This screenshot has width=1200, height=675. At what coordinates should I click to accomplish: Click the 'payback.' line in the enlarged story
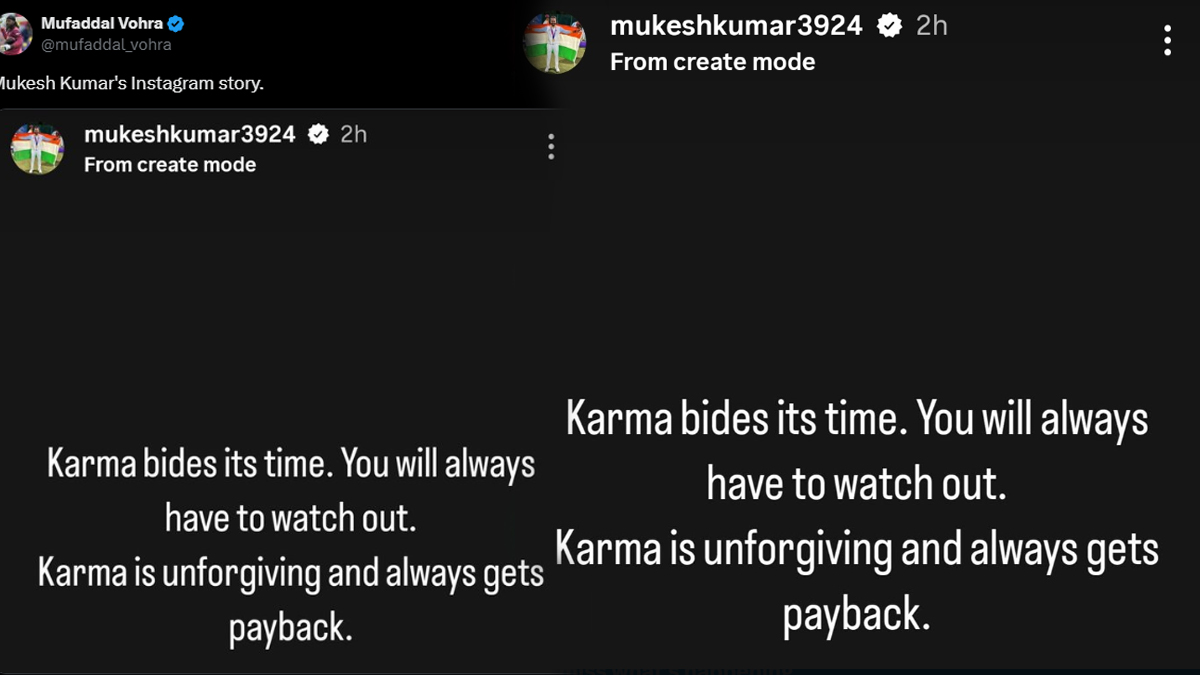pyautogui.click(x=857, y=614)
